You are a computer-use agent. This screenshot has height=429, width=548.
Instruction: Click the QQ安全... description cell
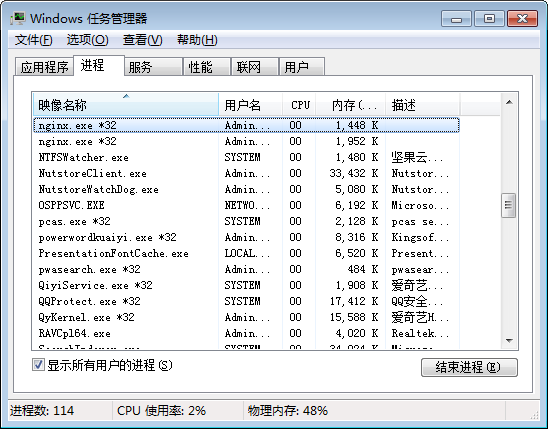click(418, 301)
